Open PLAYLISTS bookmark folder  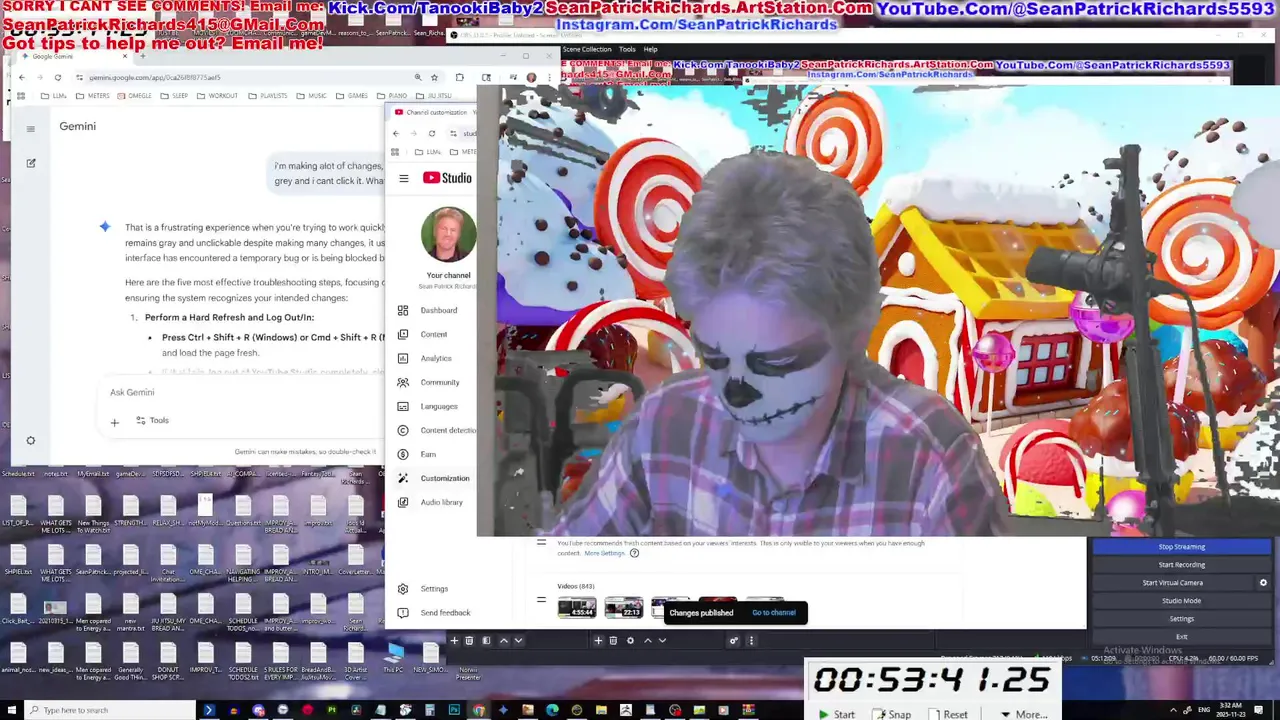[267, 96]
